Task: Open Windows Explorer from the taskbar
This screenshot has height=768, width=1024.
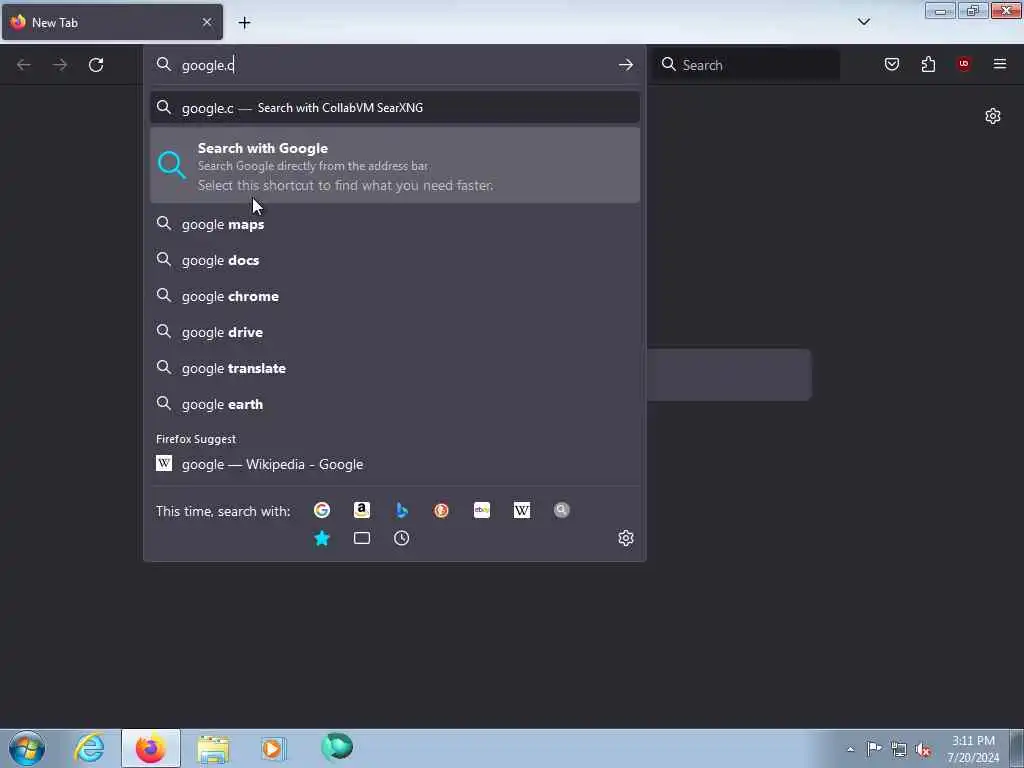Action: click(213, 748)
